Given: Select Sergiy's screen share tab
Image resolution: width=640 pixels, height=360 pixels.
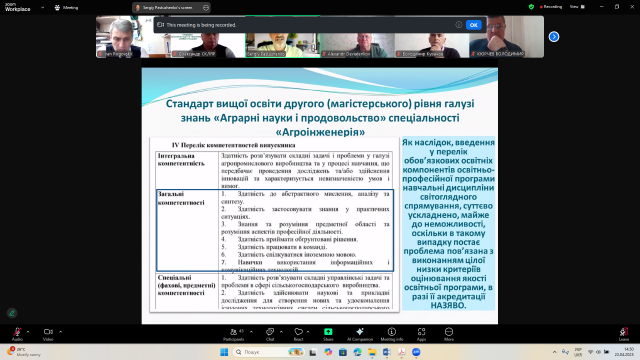Looking at the screenshot, I should [x=167, y=7].
